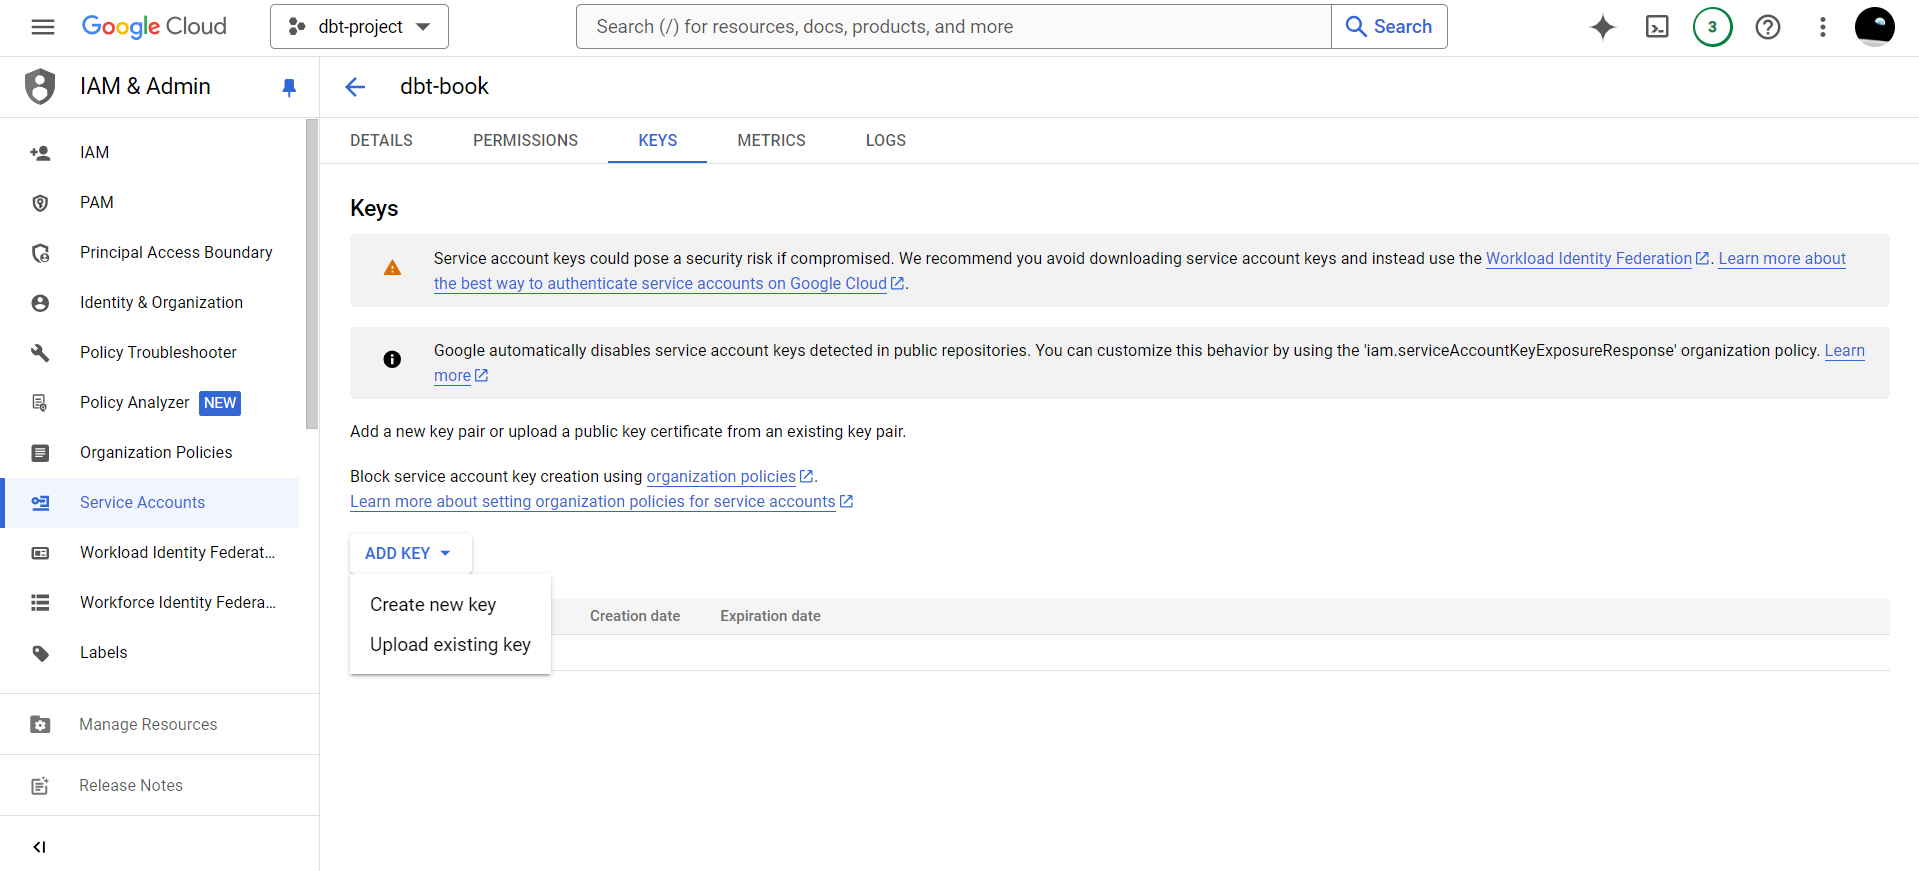
Task: Click the Labels tag icon
Action: click(x=40, y=653)
